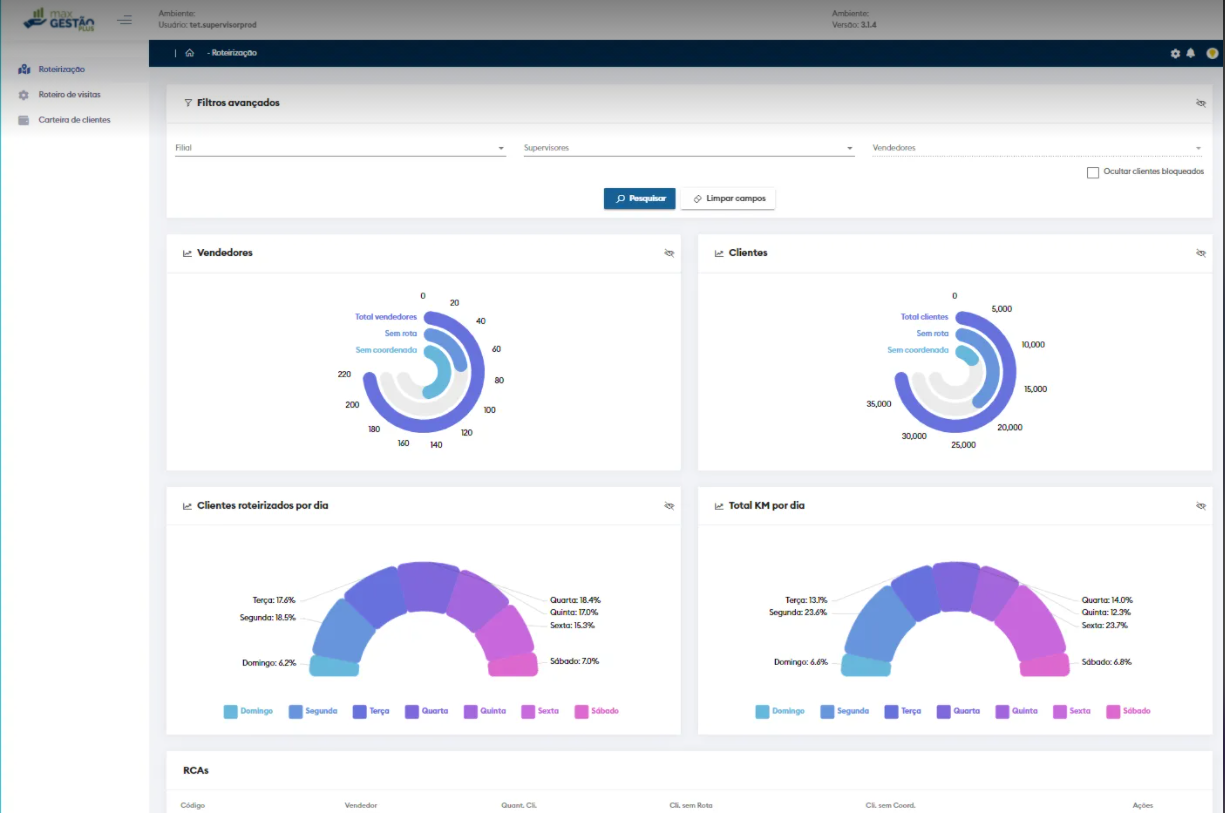Toggle Domingo legend swatch in Total KM chart

coord(762,712)
